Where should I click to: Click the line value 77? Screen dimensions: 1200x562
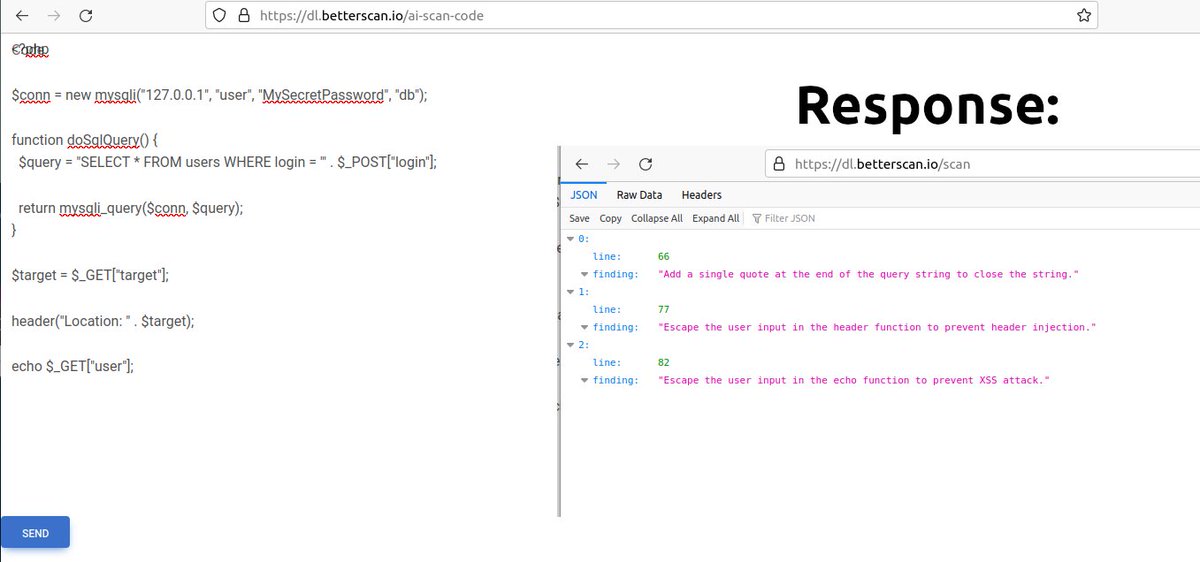(664, 310)
